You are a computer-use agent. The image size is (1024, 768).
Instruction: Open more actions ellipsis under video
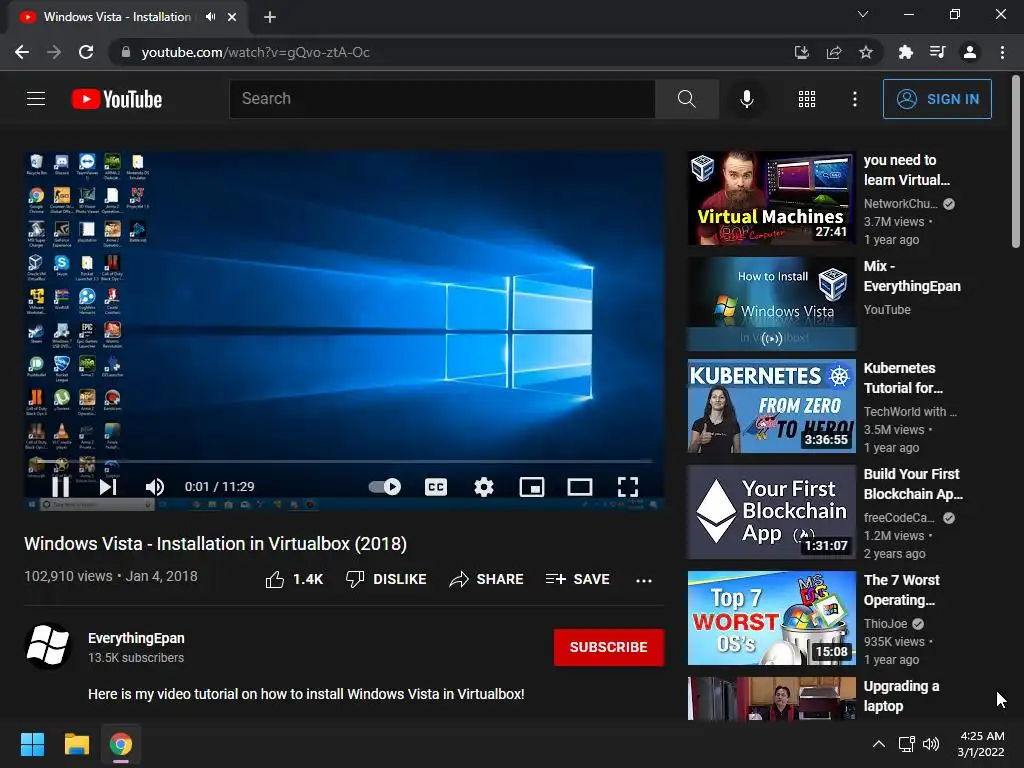click(x=644, y=580)
